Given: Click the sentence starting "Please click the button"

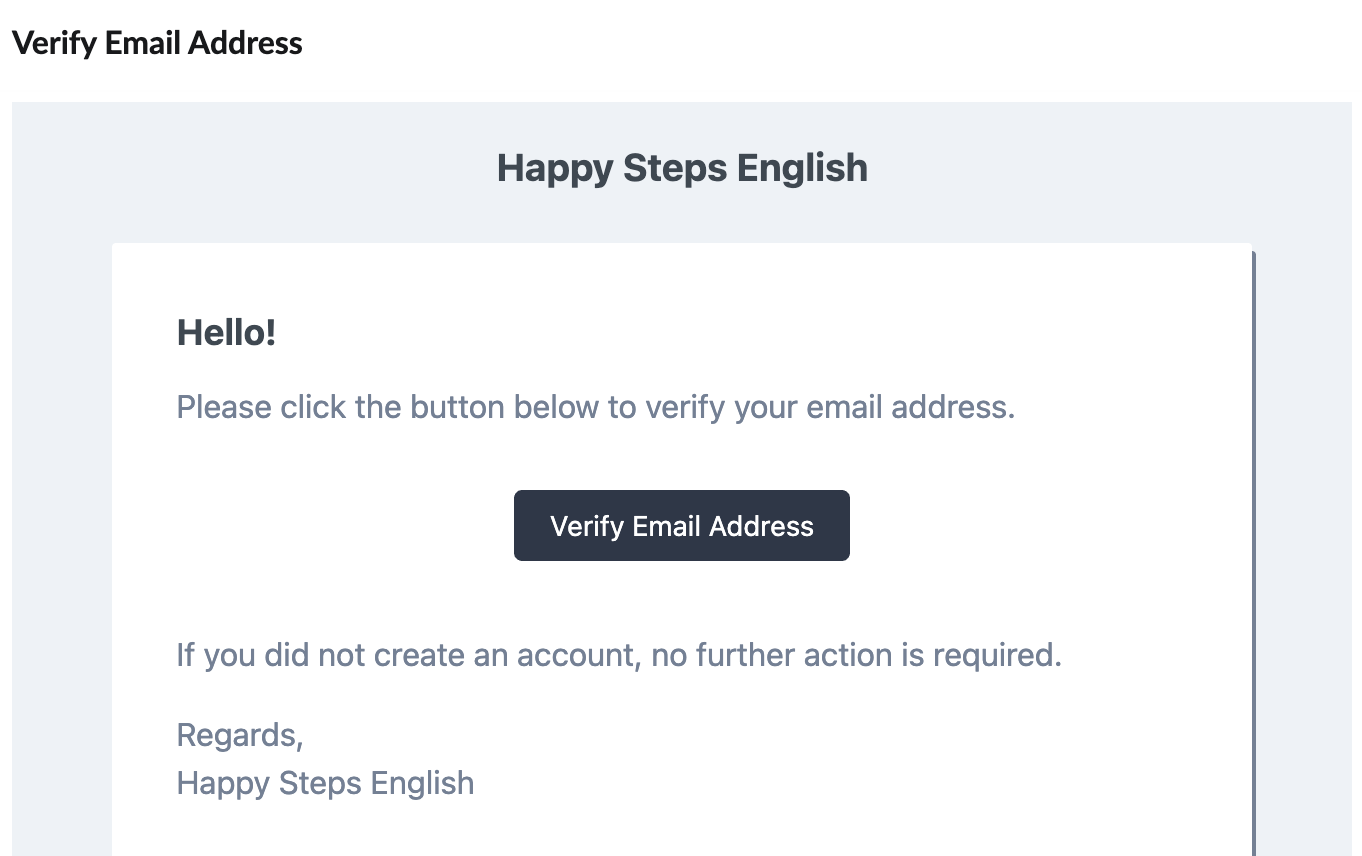Looking at the screenshot, I should tap(595, 408).
